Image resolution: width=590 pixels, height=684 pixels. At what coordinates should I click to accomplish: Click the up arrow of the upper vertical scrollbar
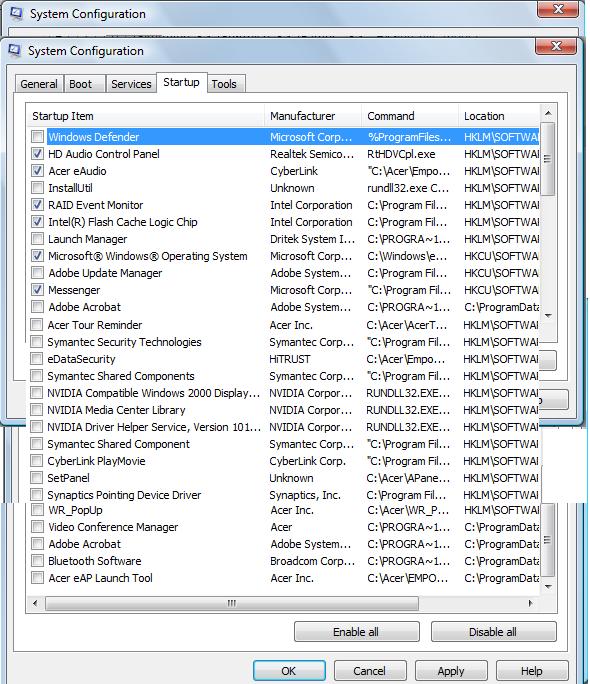coord(548,113)
